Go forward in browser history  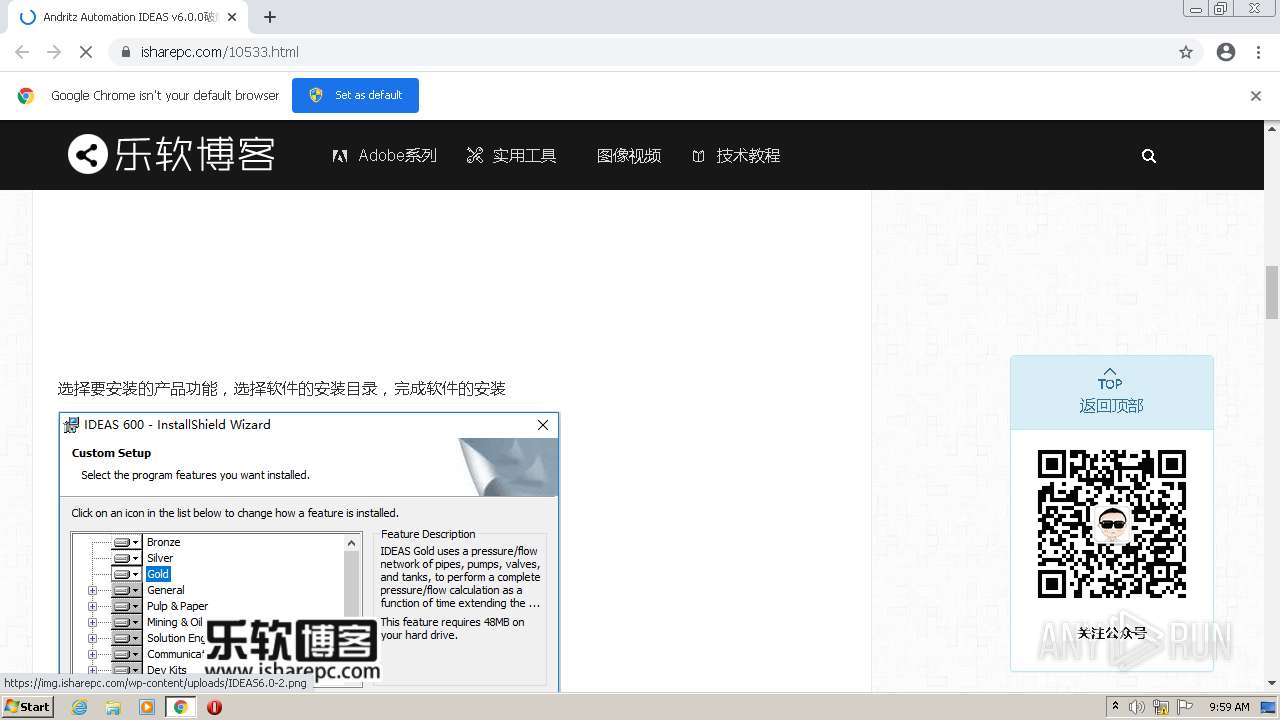pyautogui.click(x=54, y=52)
